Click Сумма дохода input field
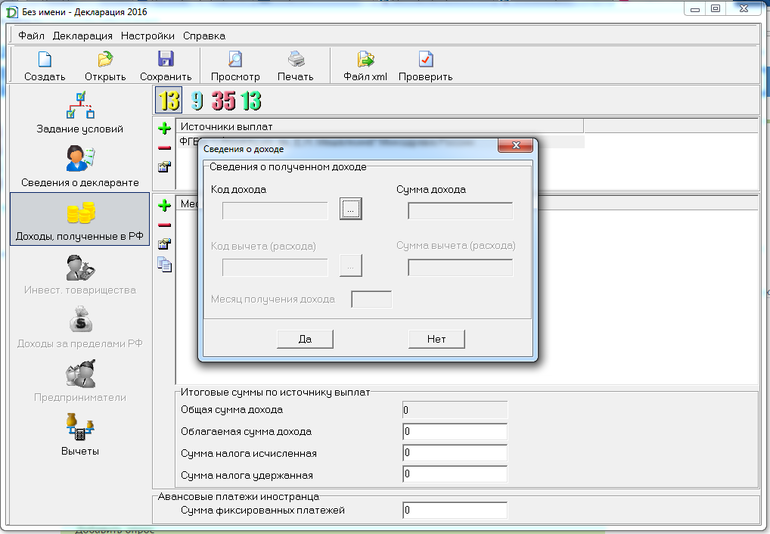 [460, 210]
